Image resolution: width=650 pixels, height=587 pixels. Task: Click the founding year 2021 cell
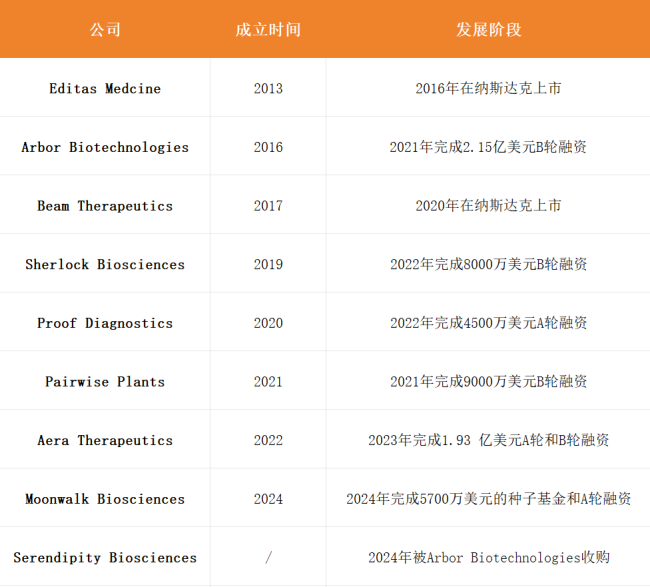(x=268, y=382)
